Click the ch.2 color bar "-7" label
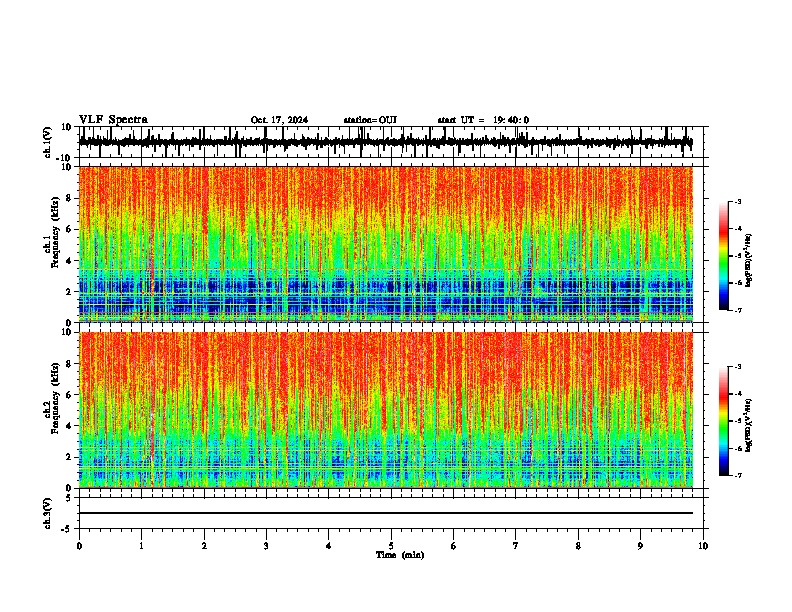The width and height of the screenshot is (792, 612). click(x=737, y=475)
